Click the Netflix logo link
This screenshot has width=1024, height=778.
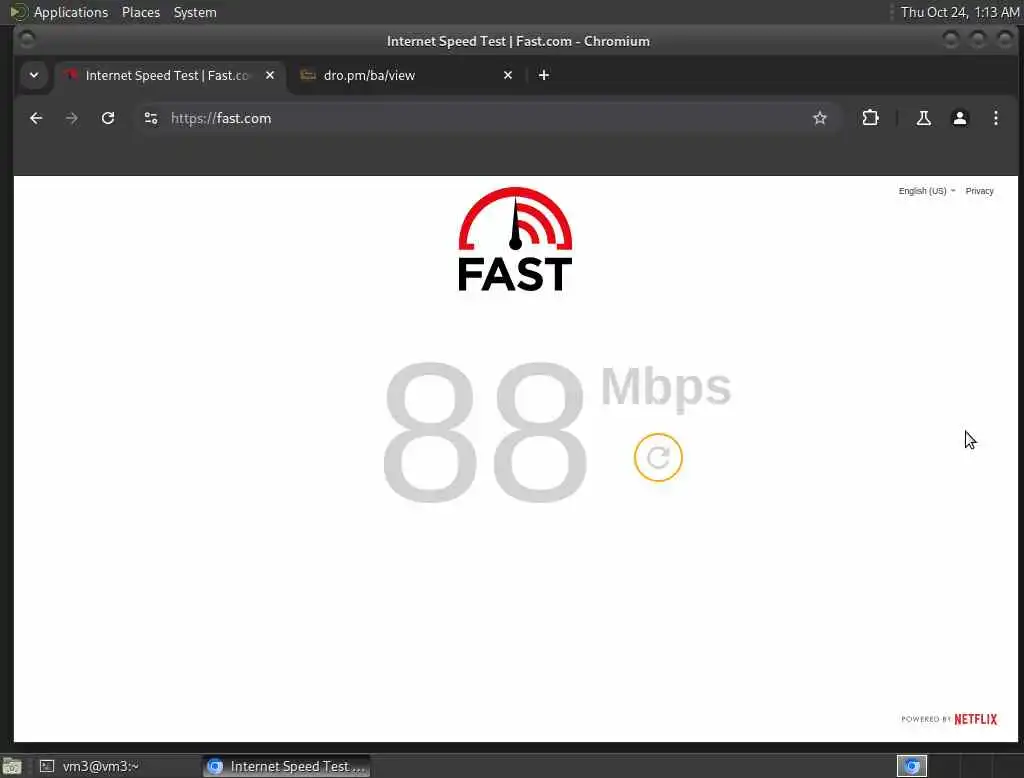pyautogui.click(x=975, y=719)
